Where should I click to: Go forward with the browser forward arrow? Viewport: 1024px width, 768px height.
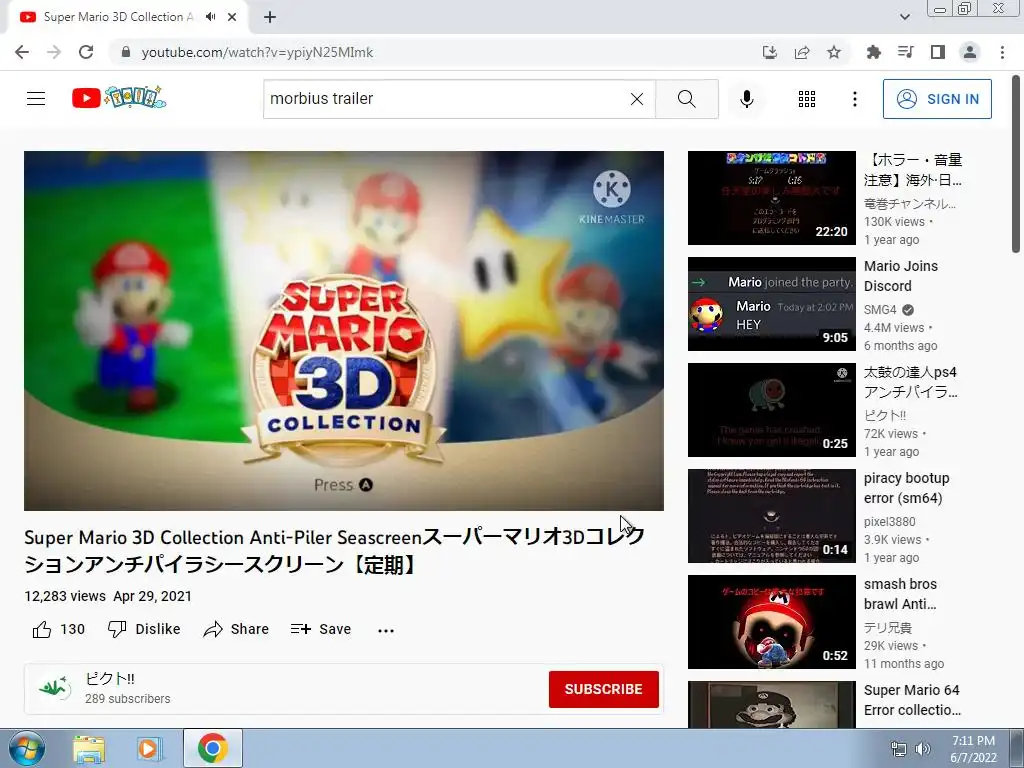coord(54,52)
